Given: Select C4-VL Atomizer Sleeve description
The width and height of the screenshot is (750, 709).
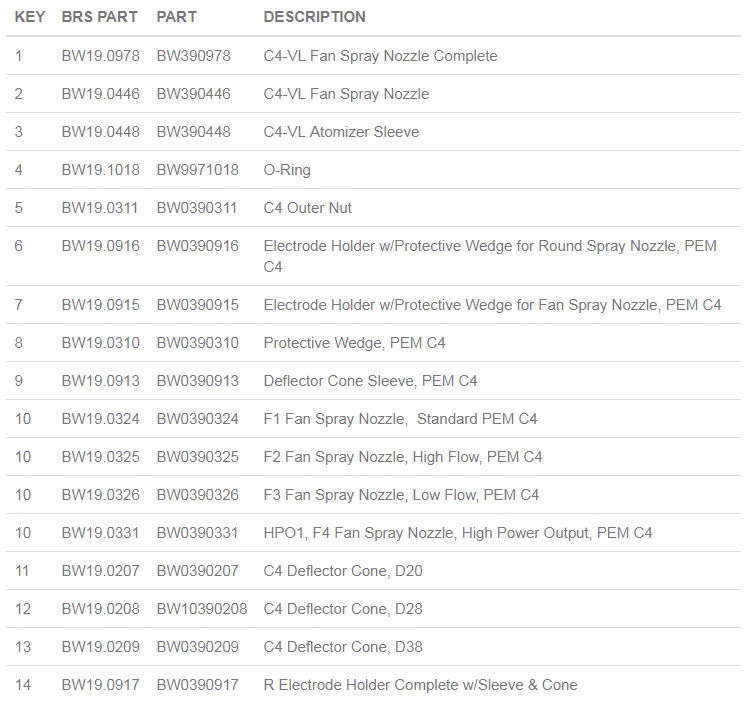Looking at the screenshot, I should 341,132.
